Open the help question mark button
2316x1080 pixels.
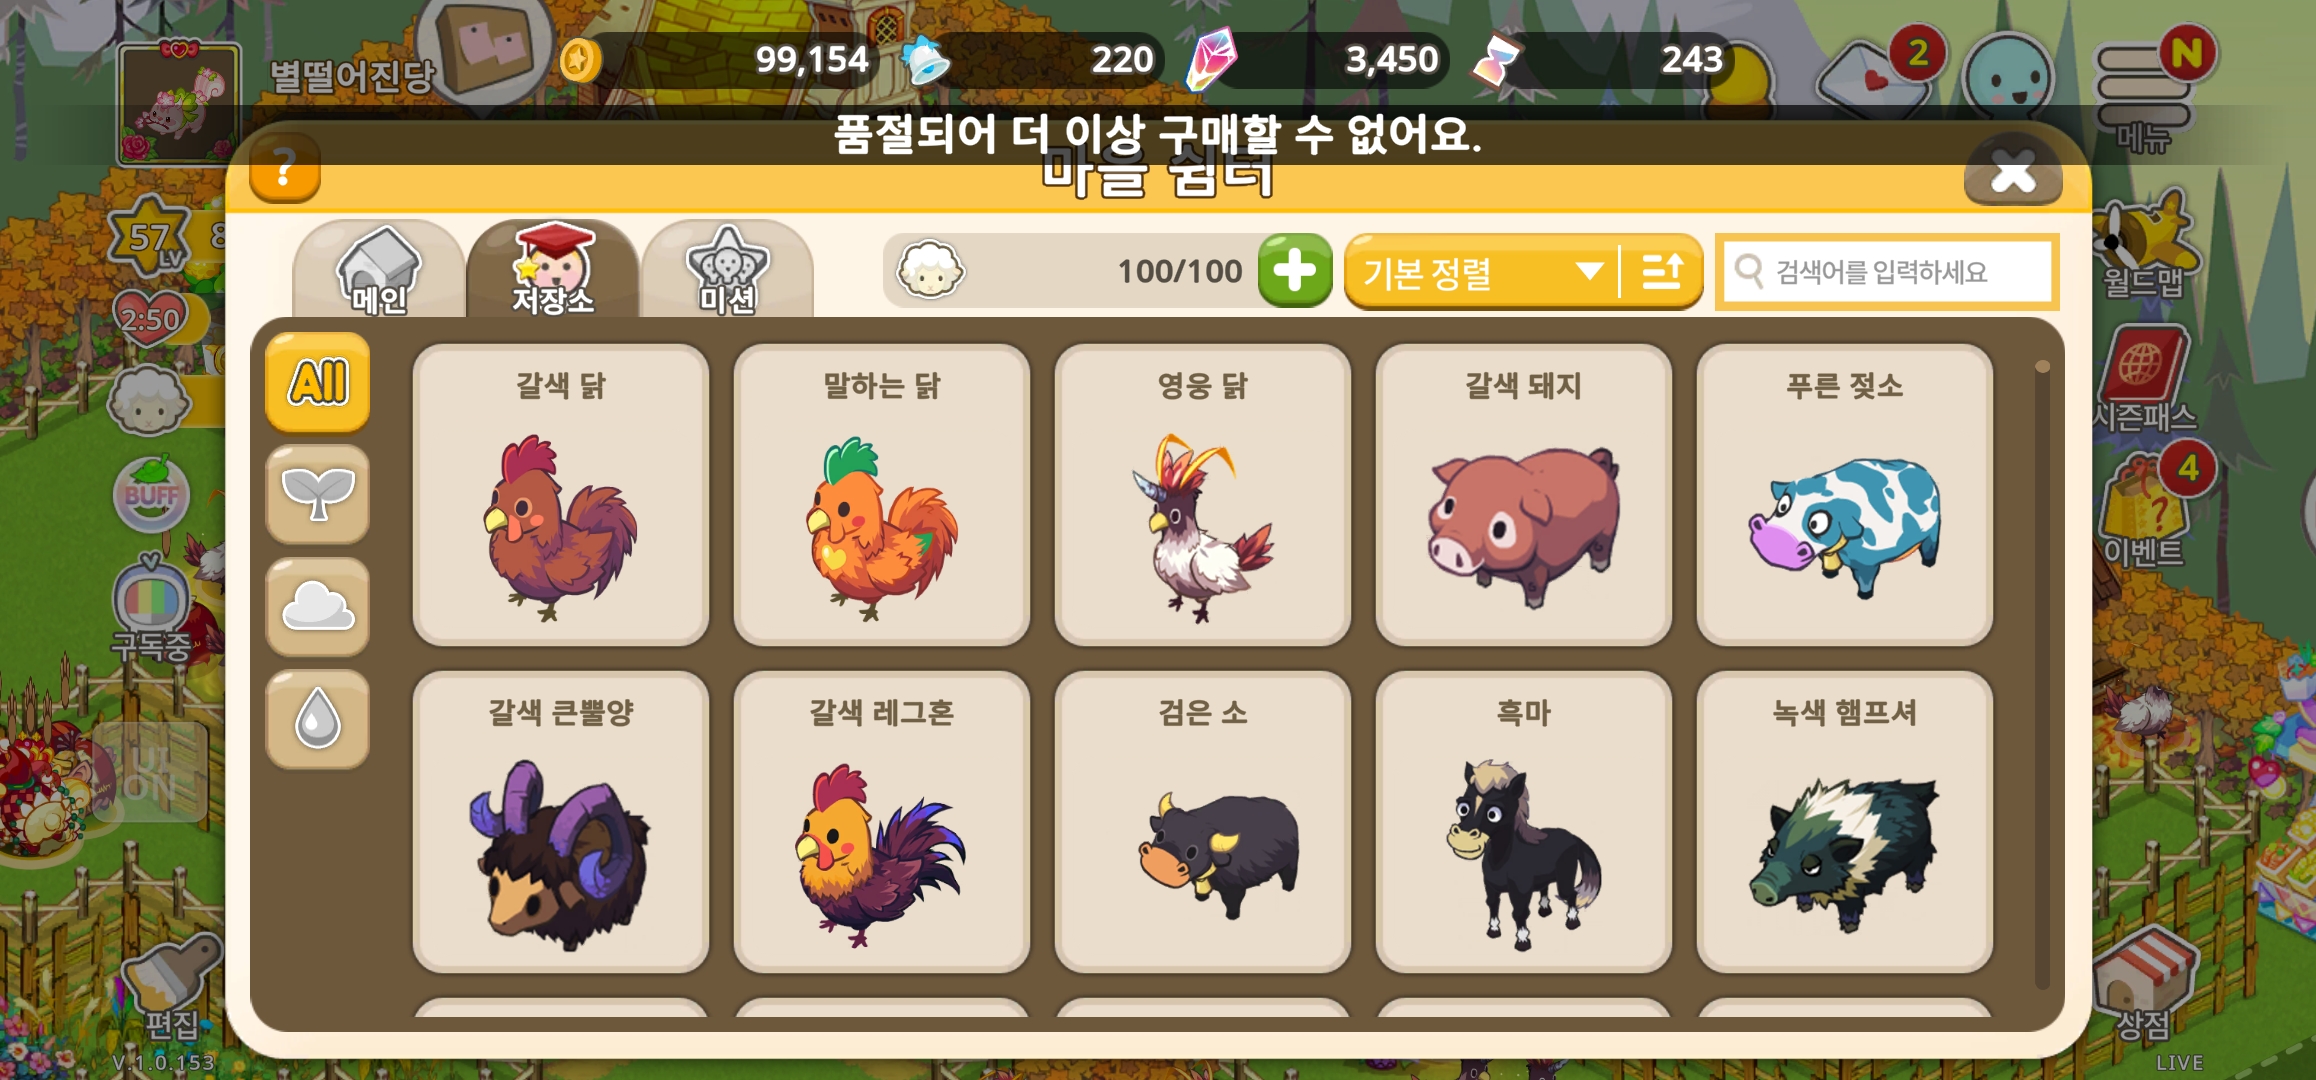point(285,168)
